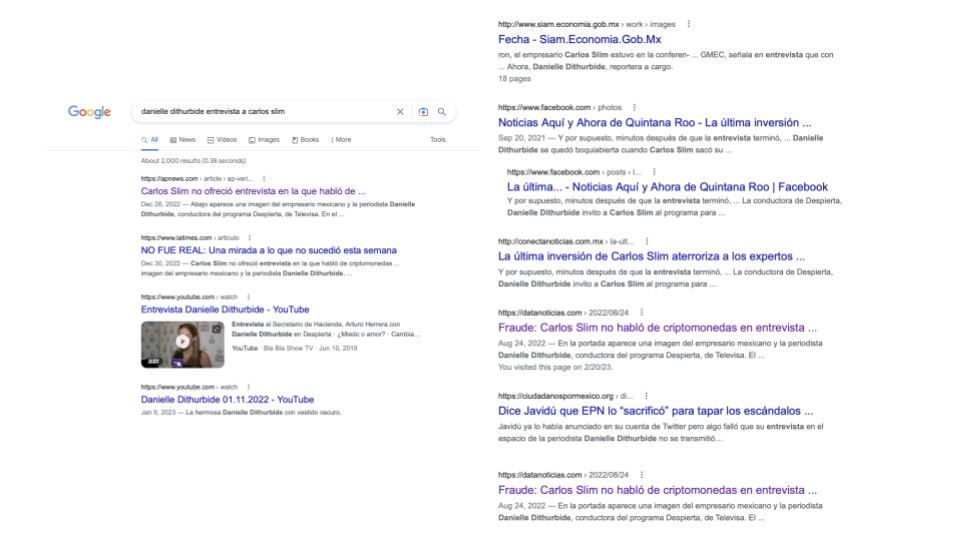
Task: Switch to the Videos tab
Action: coord(222,140)
